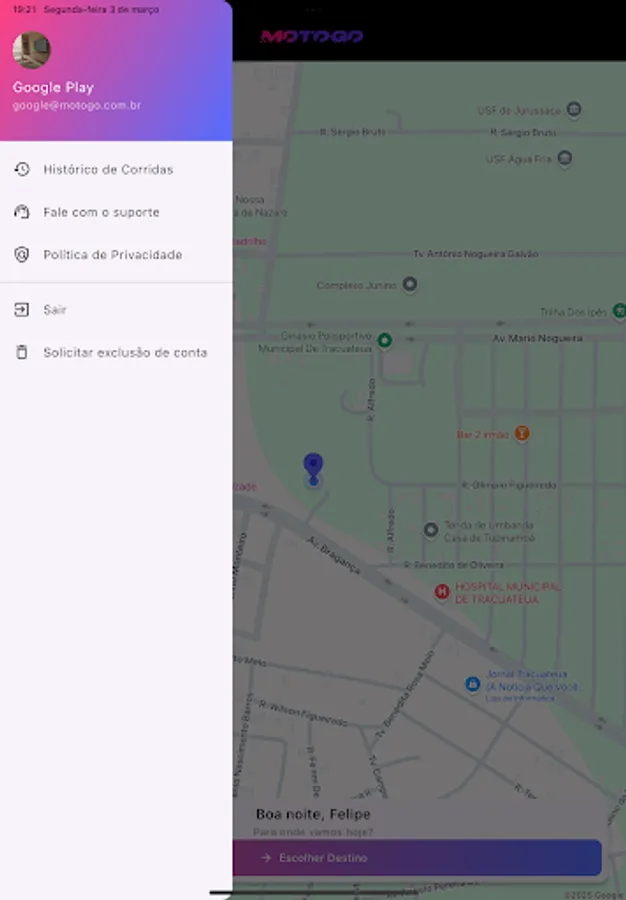Viewport: 626px width, 900px height.
Task: Select Hospital Municipal de Tracuateua marker
Action: click(442, 592)
